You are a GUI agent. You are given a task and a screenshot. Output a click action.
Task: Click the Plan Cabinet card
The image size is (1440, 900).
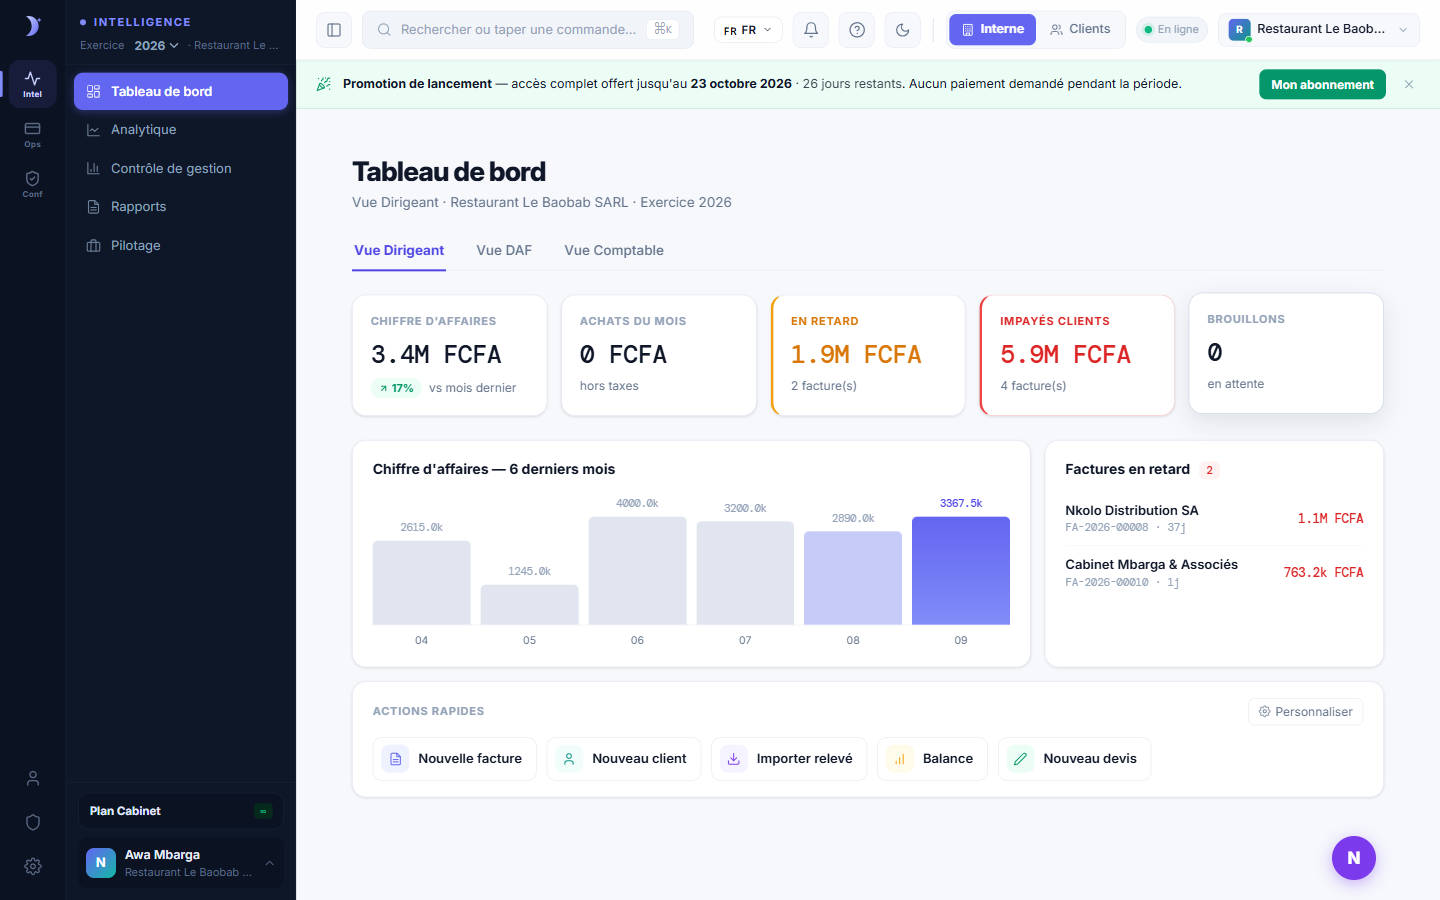pyautogui.click(x=181, y=811)
